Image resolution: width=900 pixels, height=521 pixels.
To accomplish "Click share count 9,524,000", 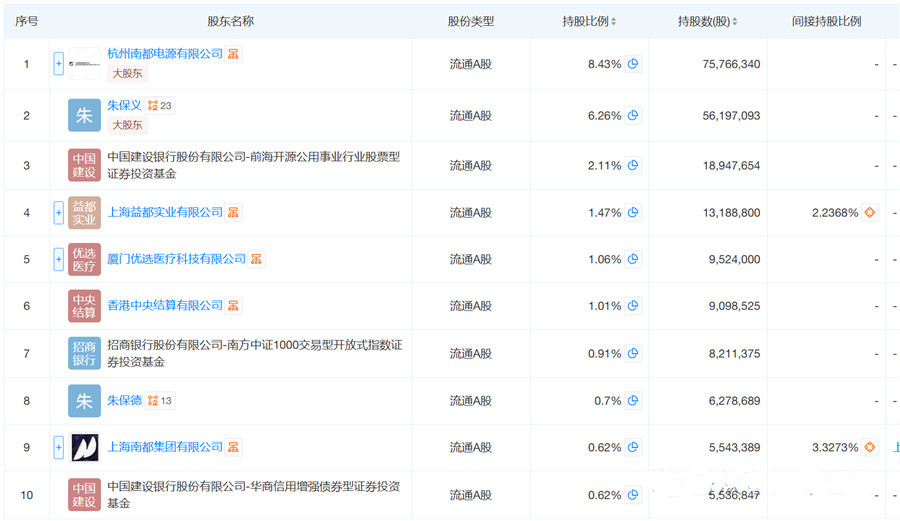I will pyautogui.click(x=734, y=259).
